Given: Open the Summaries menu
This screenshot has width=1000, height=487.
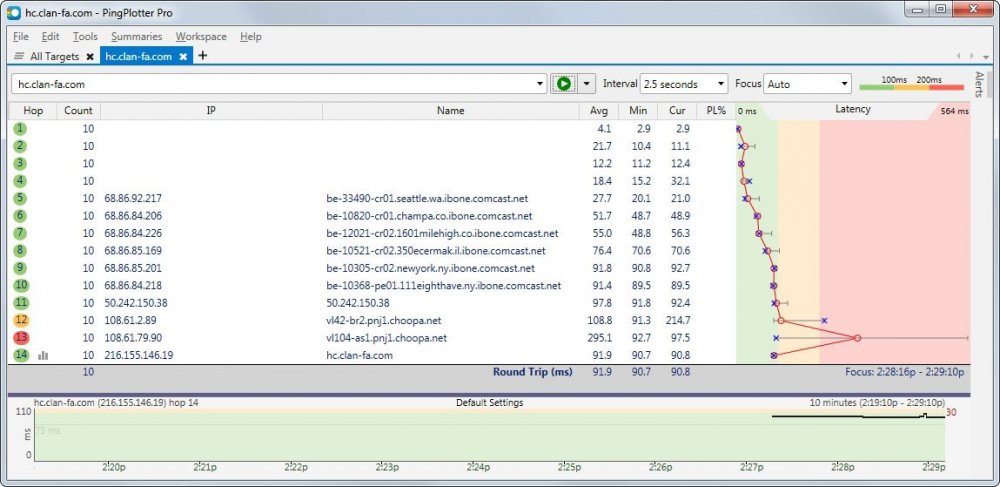Looking at the screenshot, I should (136, 36).
